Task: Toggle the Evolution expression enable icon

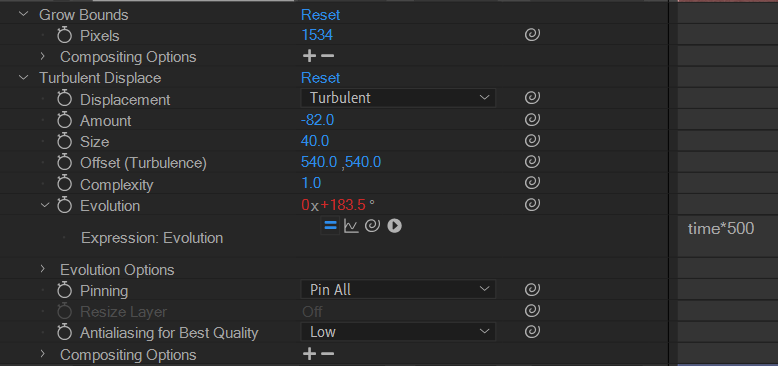Action: pyautogui.click(x=330, y=226)
